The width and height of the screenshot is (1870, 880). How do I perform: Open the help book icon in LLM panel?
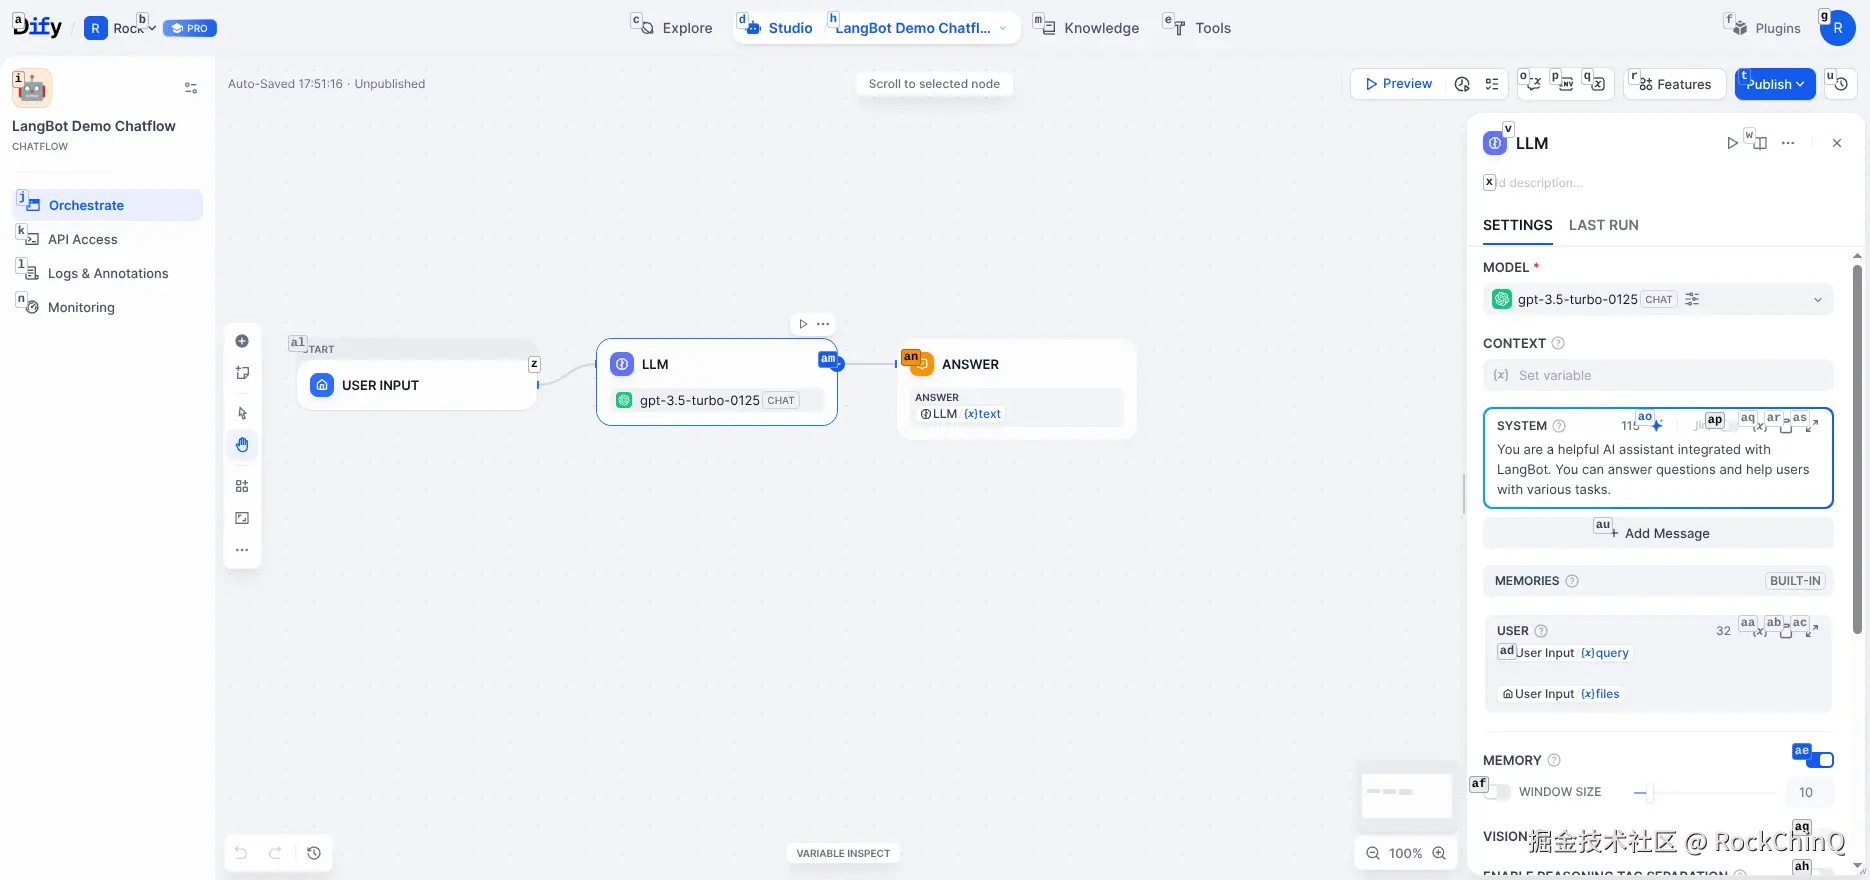1760,143
